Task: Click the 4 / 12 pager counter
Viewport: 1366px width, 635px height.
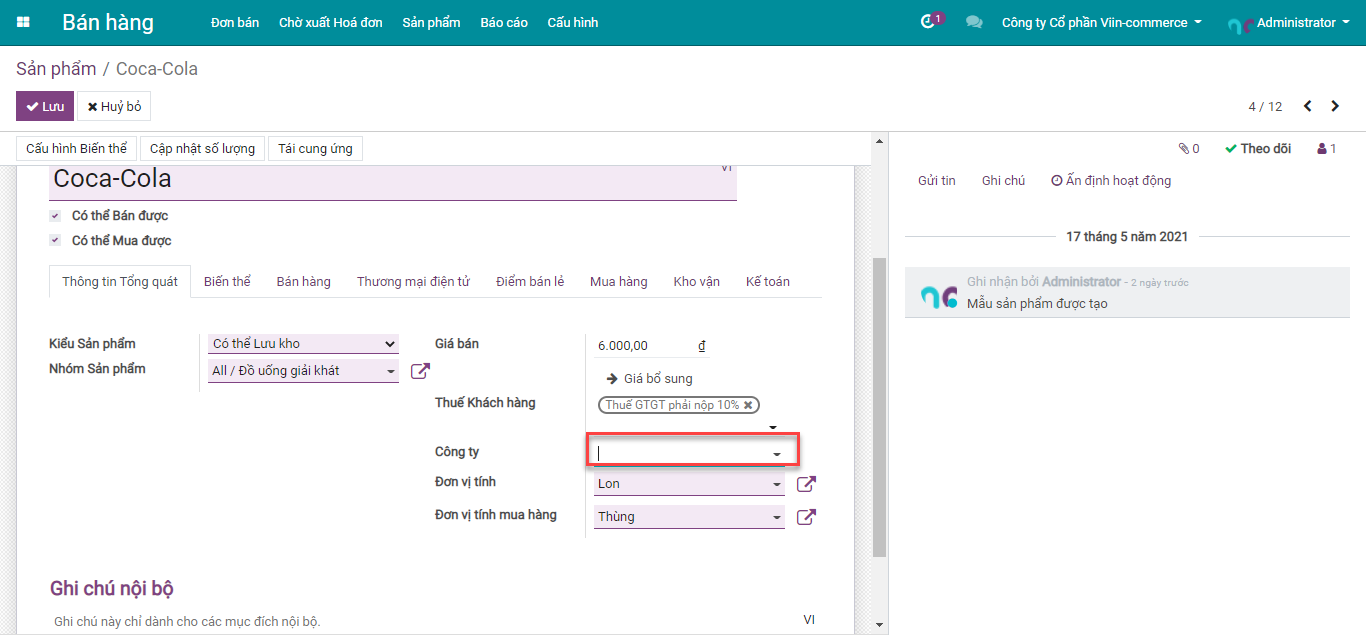Action: point(1265,107)
